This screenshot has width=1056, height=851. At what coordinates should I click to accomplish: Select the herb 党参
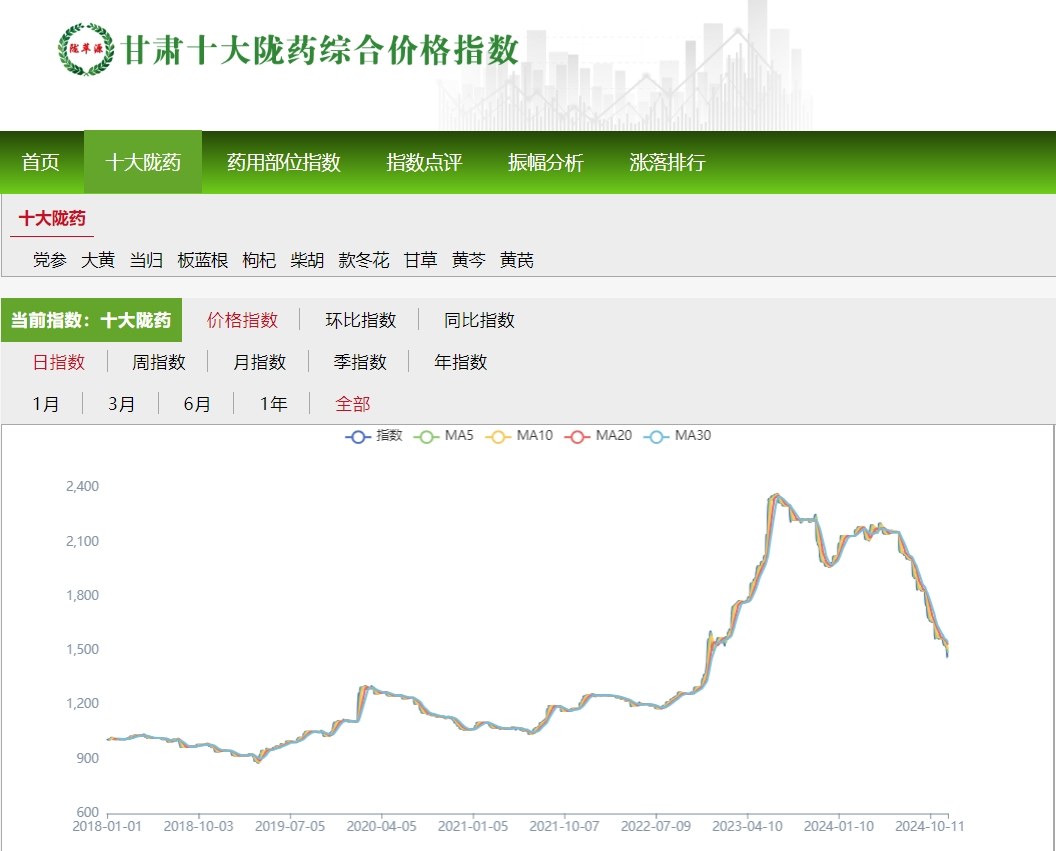50,260
